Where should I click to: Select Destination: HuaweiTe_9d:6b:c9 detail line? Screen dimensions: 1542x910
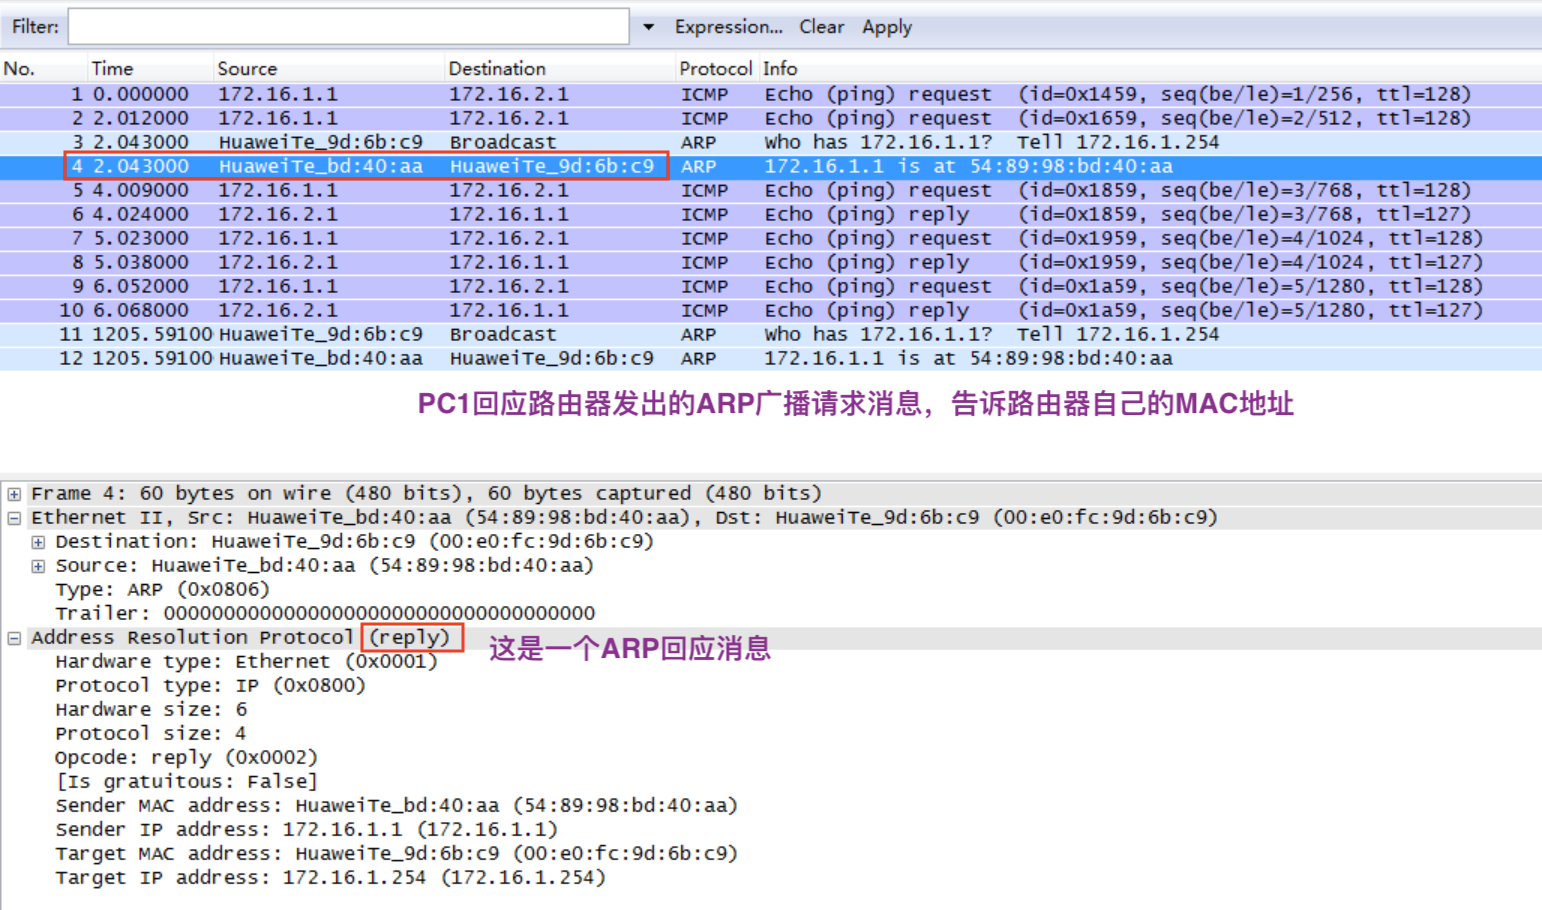(354, 541)
